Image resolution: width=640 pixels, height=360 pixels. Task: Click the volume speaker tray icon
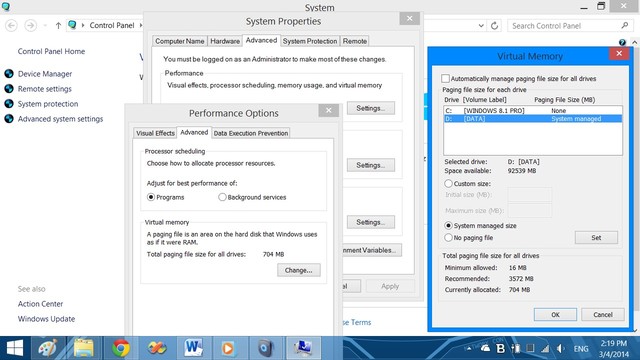pos(560,349)
